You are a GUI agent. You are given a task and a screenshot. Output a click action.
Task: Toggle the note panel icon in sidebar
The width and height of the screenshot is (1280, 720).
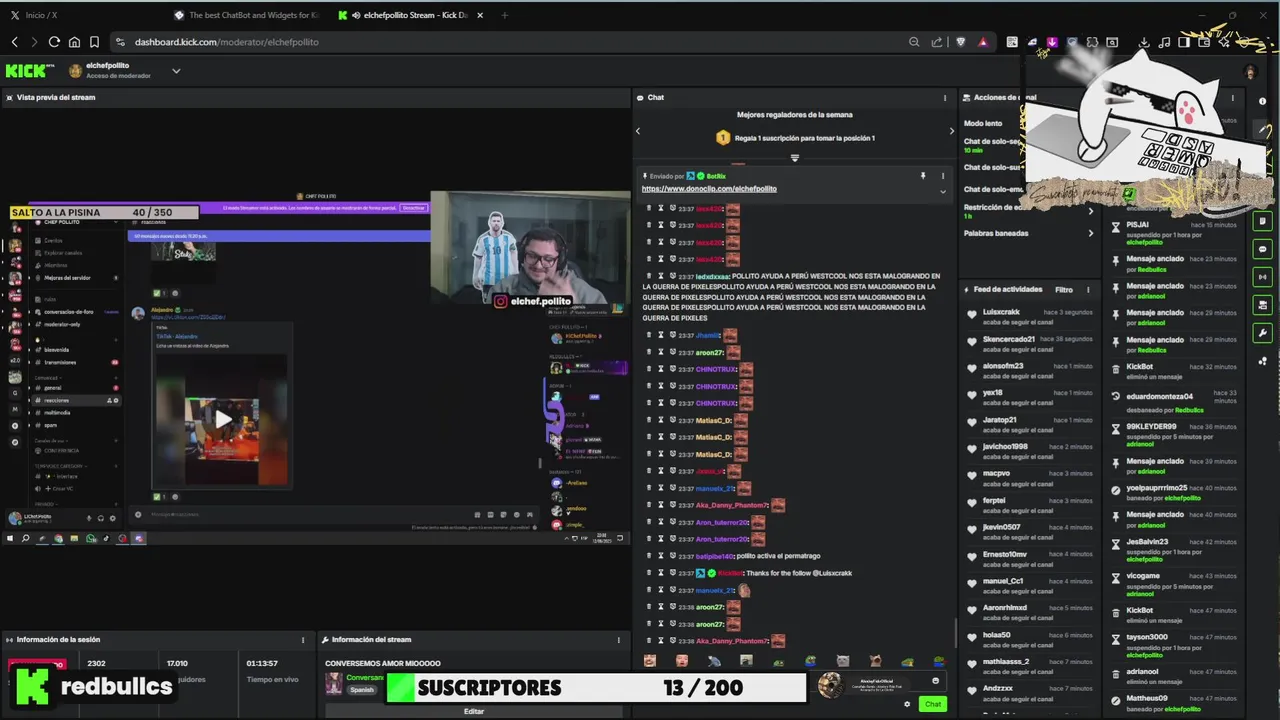pos(1263,222)
